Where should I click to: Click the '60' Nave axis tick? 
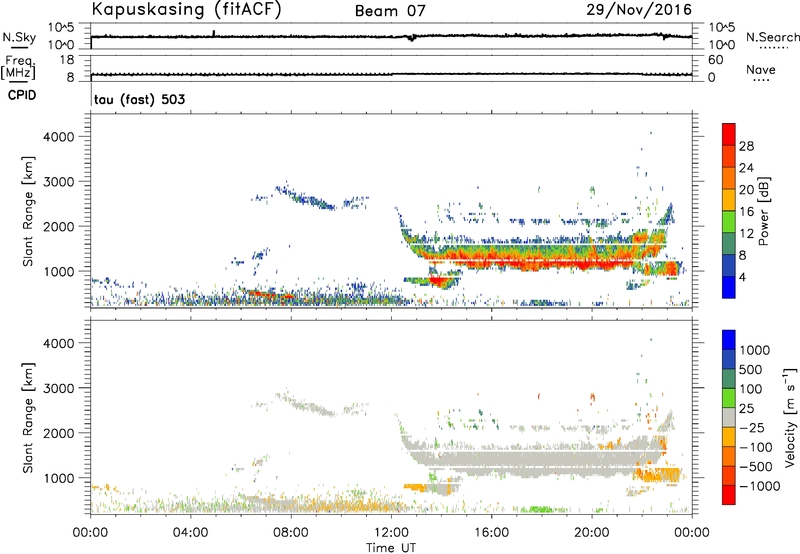click(x=716, y=60)
